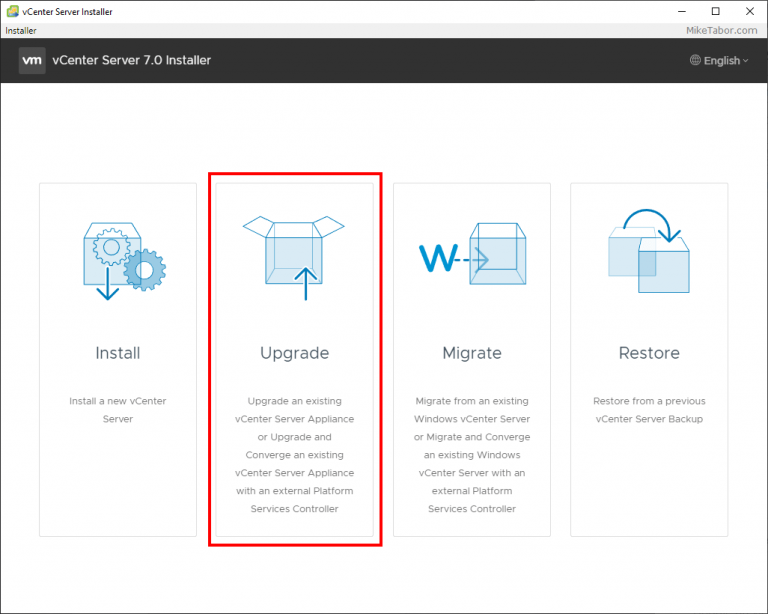Screen dimensions: 768x614
Task: Click the globe language icon
Action: point(695,60)
